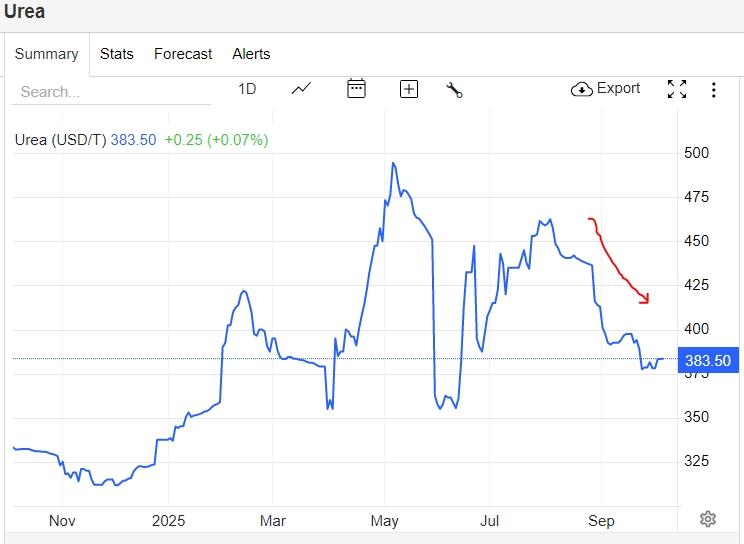
Task: Select the Alerts tab
Action: (x=251, y=54)
